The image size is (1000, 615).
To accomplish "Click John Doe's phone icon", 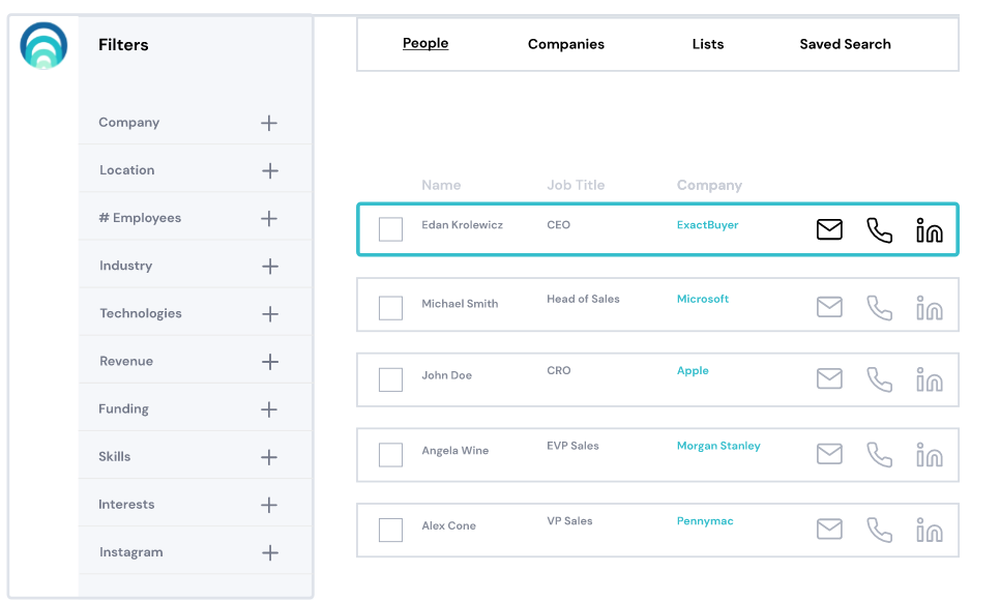I will pyautogui.click(x=879, y=380).
